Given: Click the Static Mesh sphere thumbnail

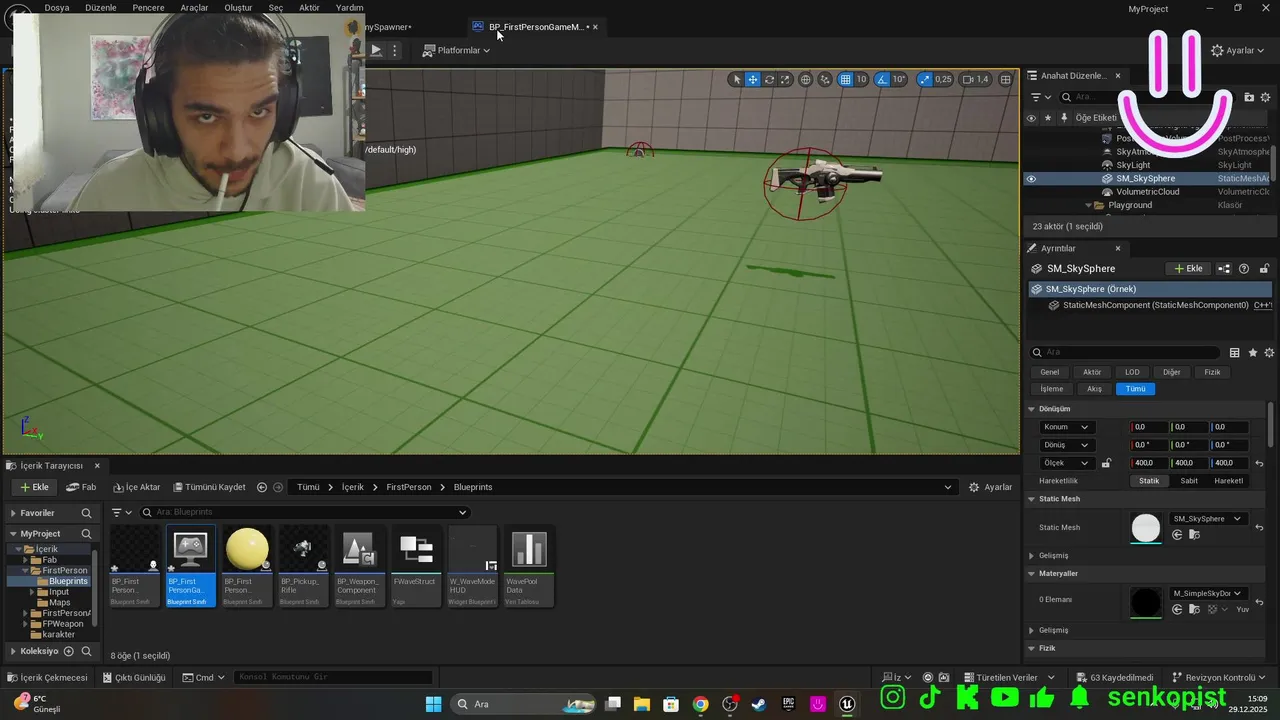Looking at the screenshot, I should (x=1146, y=528).
